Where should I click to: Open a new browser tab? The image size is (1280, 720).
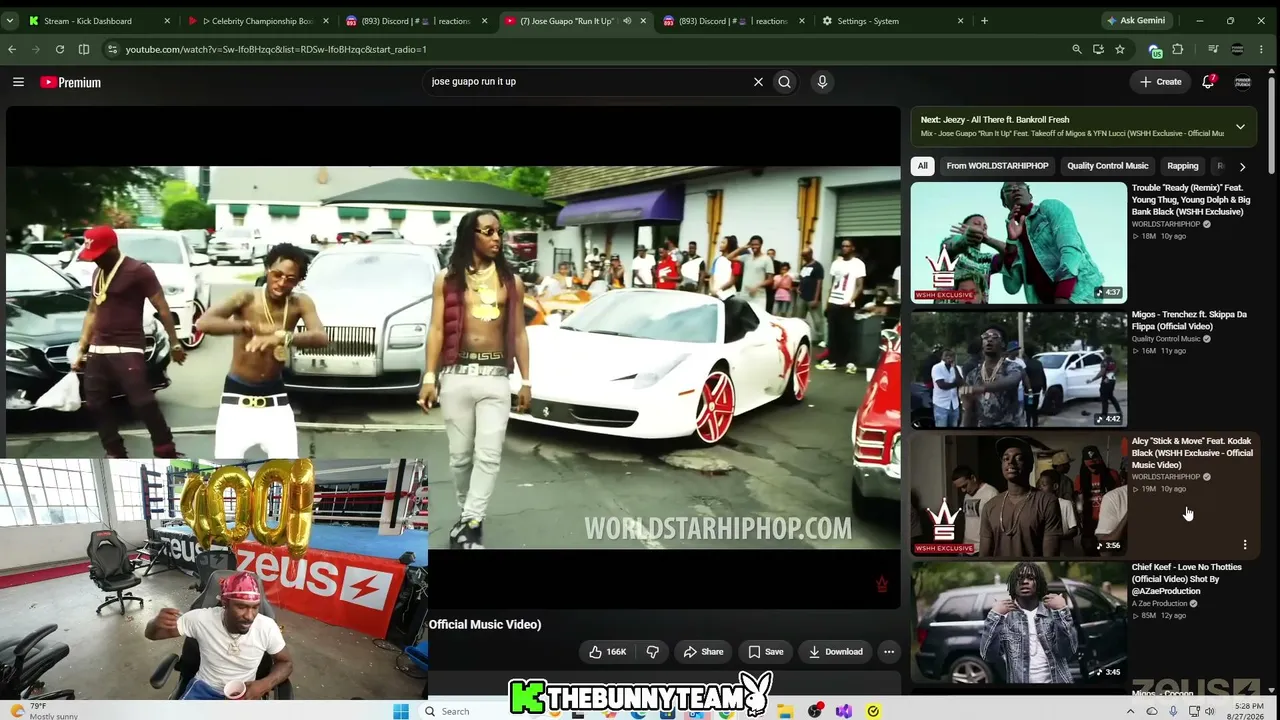[984, 20]
